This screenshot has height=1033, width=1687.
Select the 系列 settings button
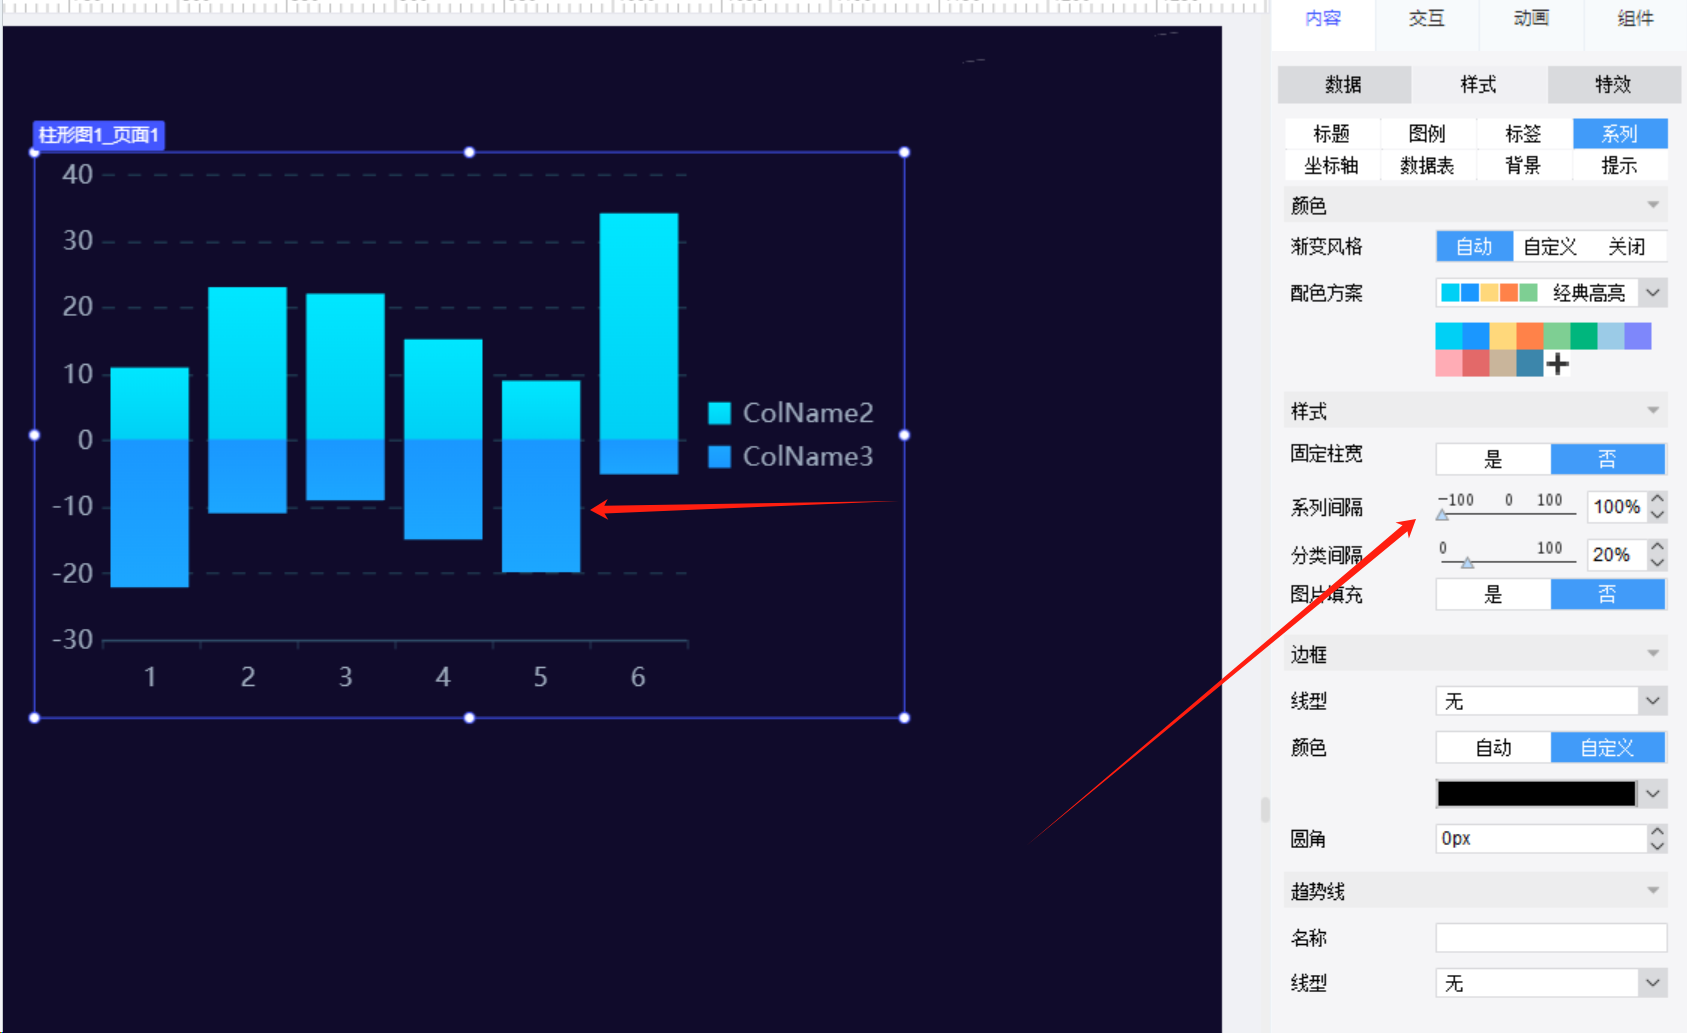point(1620,133)
